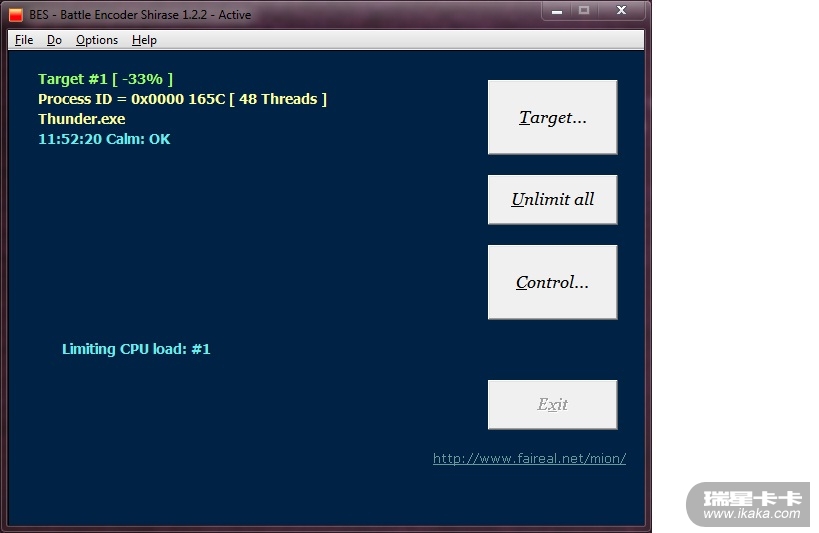The image size is (819, 533).
Task: Click the 'Limiting CPU load: #1' text
Action: tap(136, 349)
